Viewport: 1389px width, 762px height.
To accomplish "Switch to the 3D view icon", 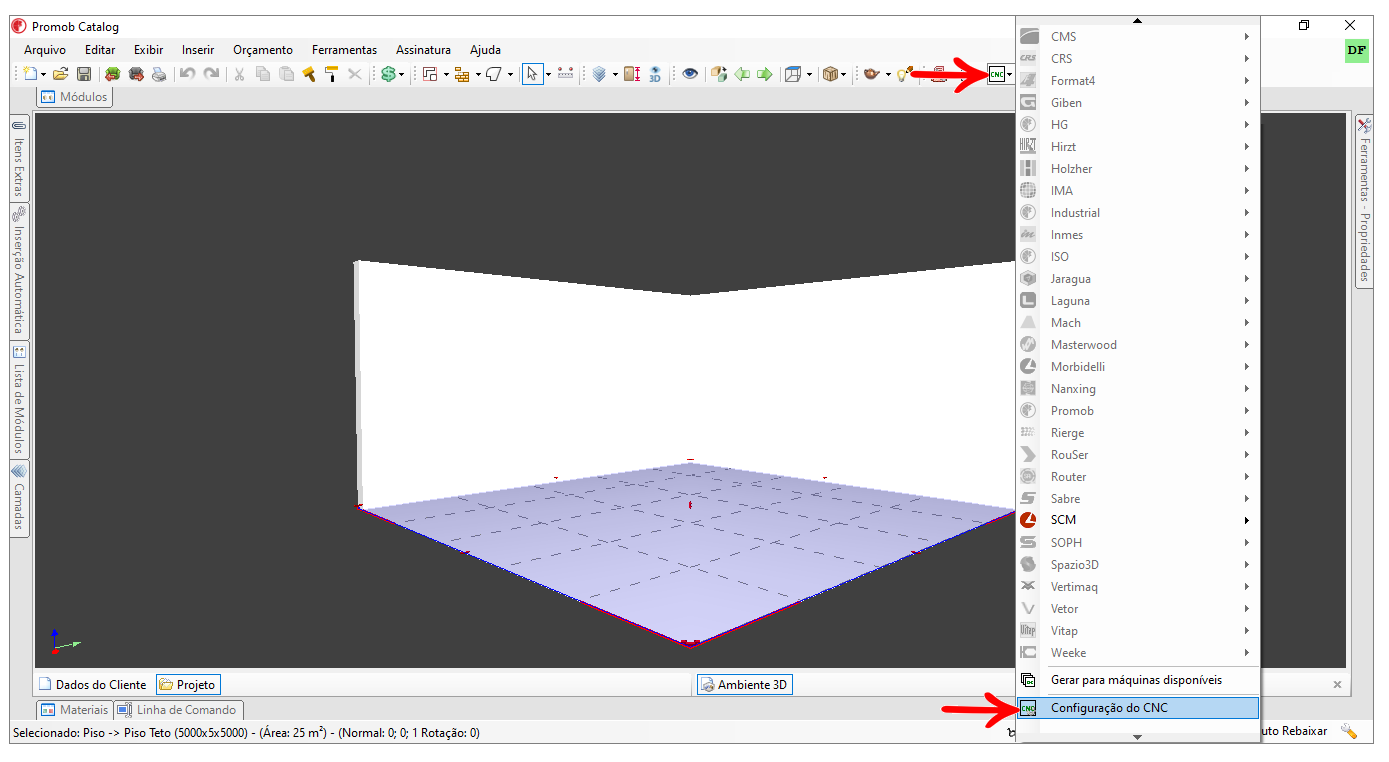I will tap(655, 74).
